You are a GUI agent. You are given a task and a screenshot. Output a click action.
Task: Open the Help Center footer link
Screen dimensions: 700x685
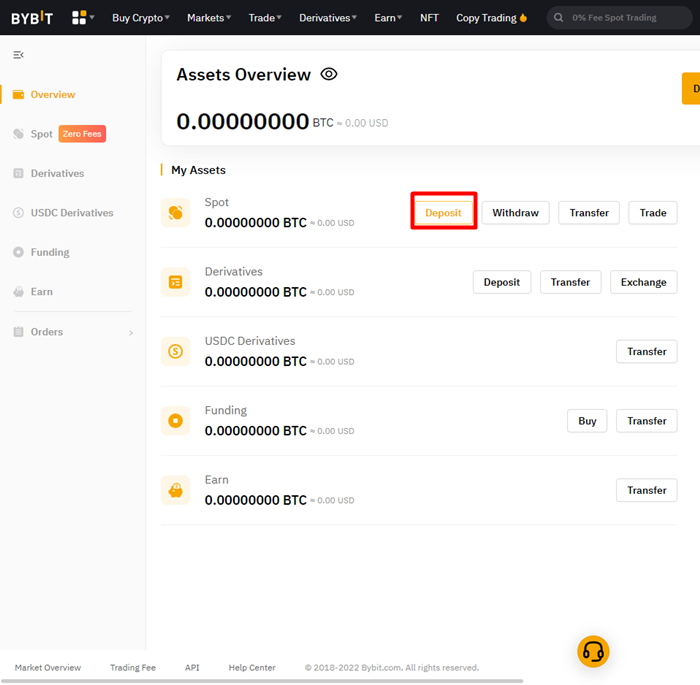[252, 668]
